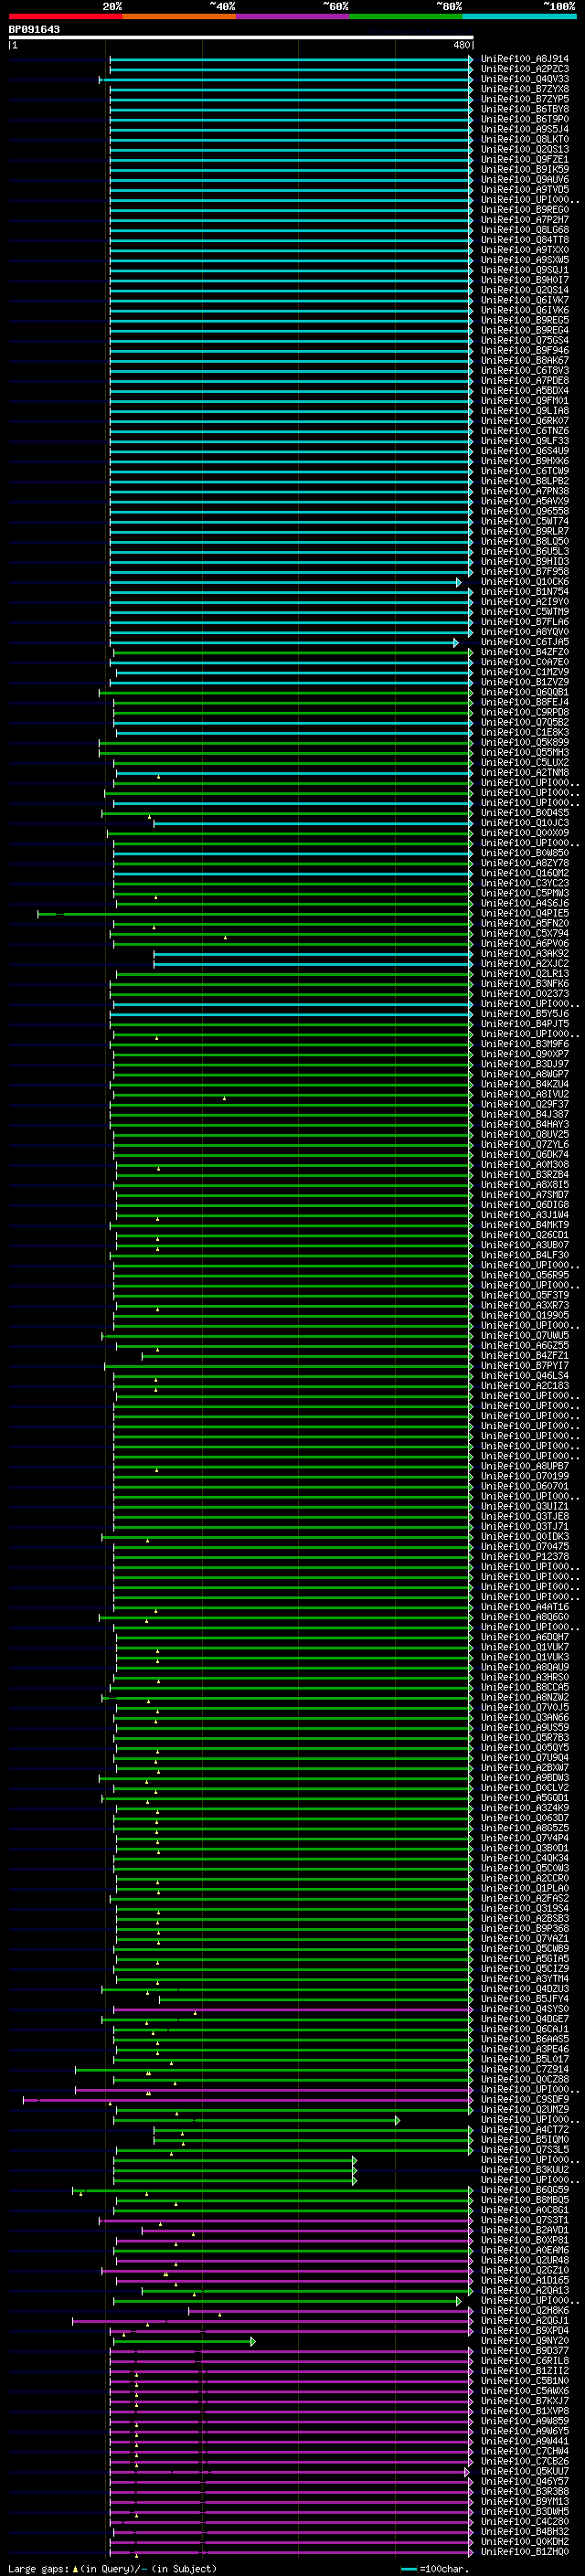Select the label UniRef100_A5BDX4

(x=524, y=390)
